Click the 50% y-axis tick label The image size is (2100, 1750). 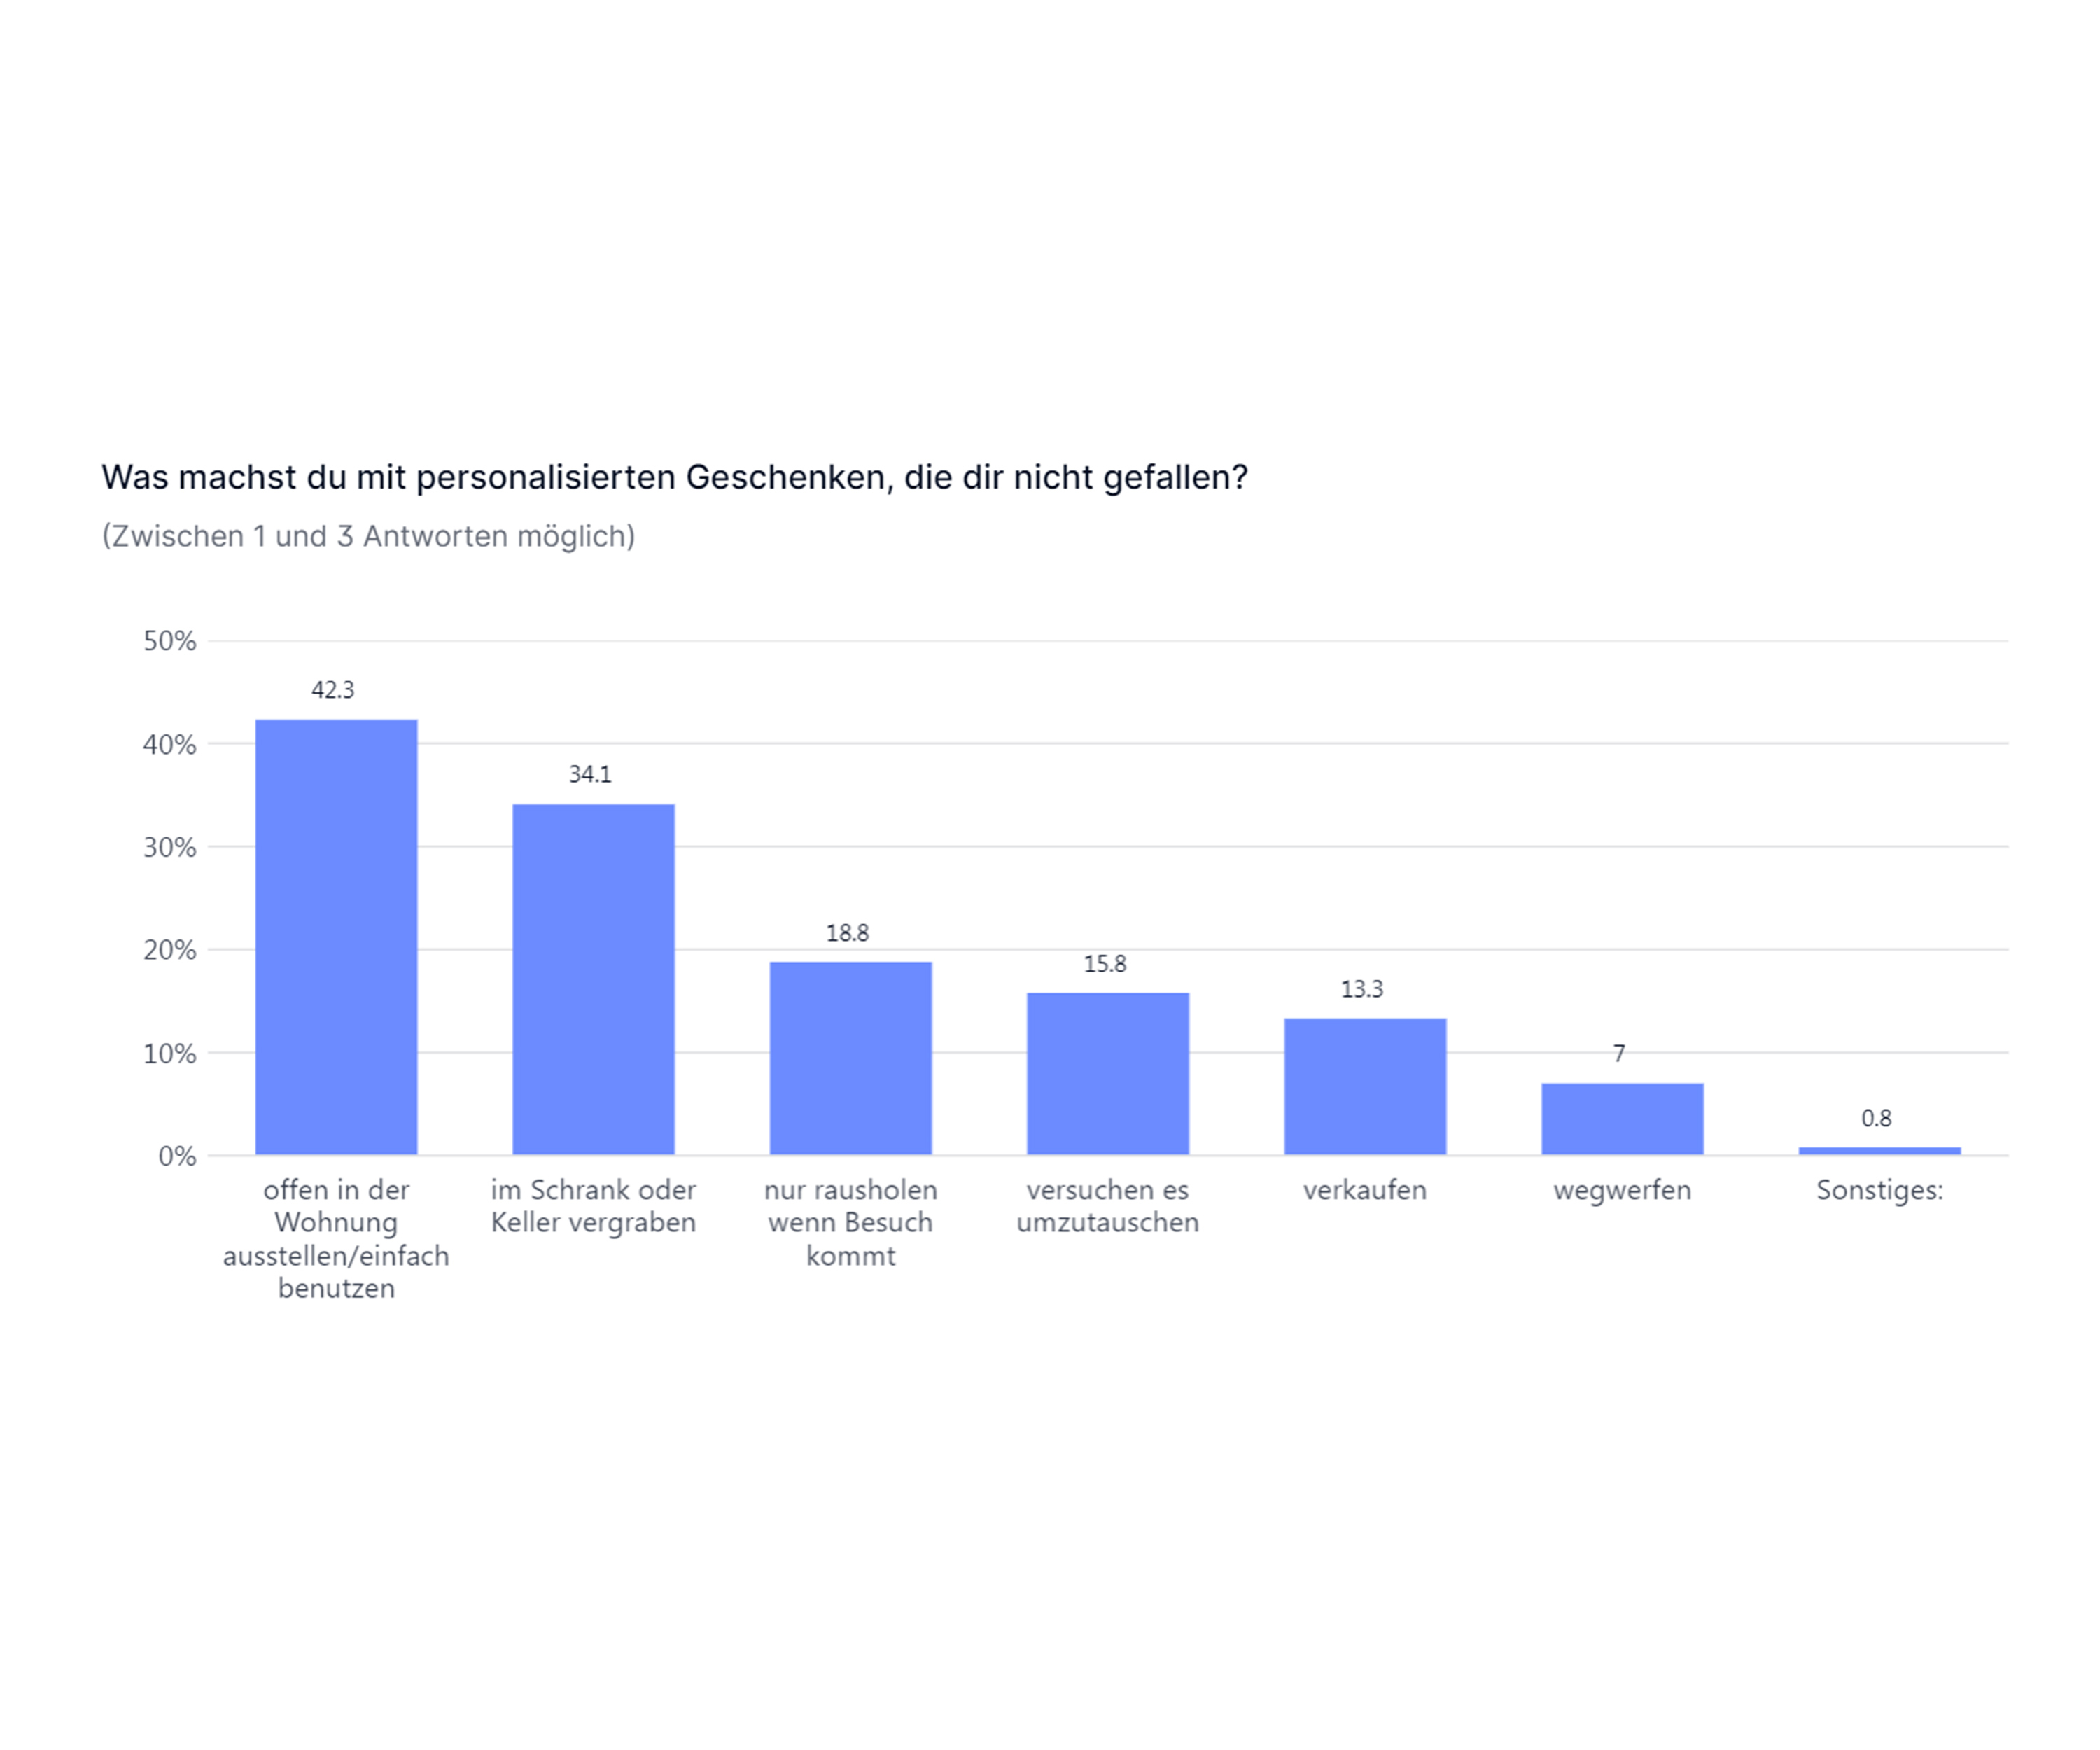[x=170, y=642]
